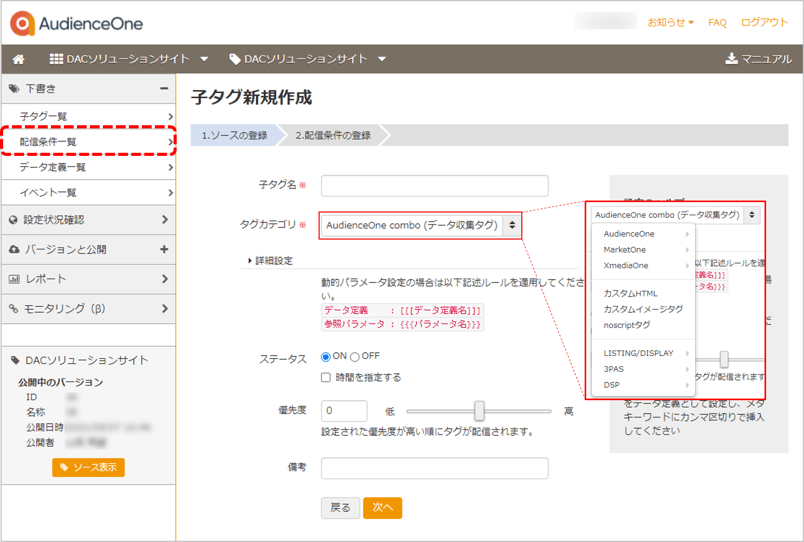This screenshot has height=542, width=804.
Task: Click the 備考 input field
Action: pos(435,468)
